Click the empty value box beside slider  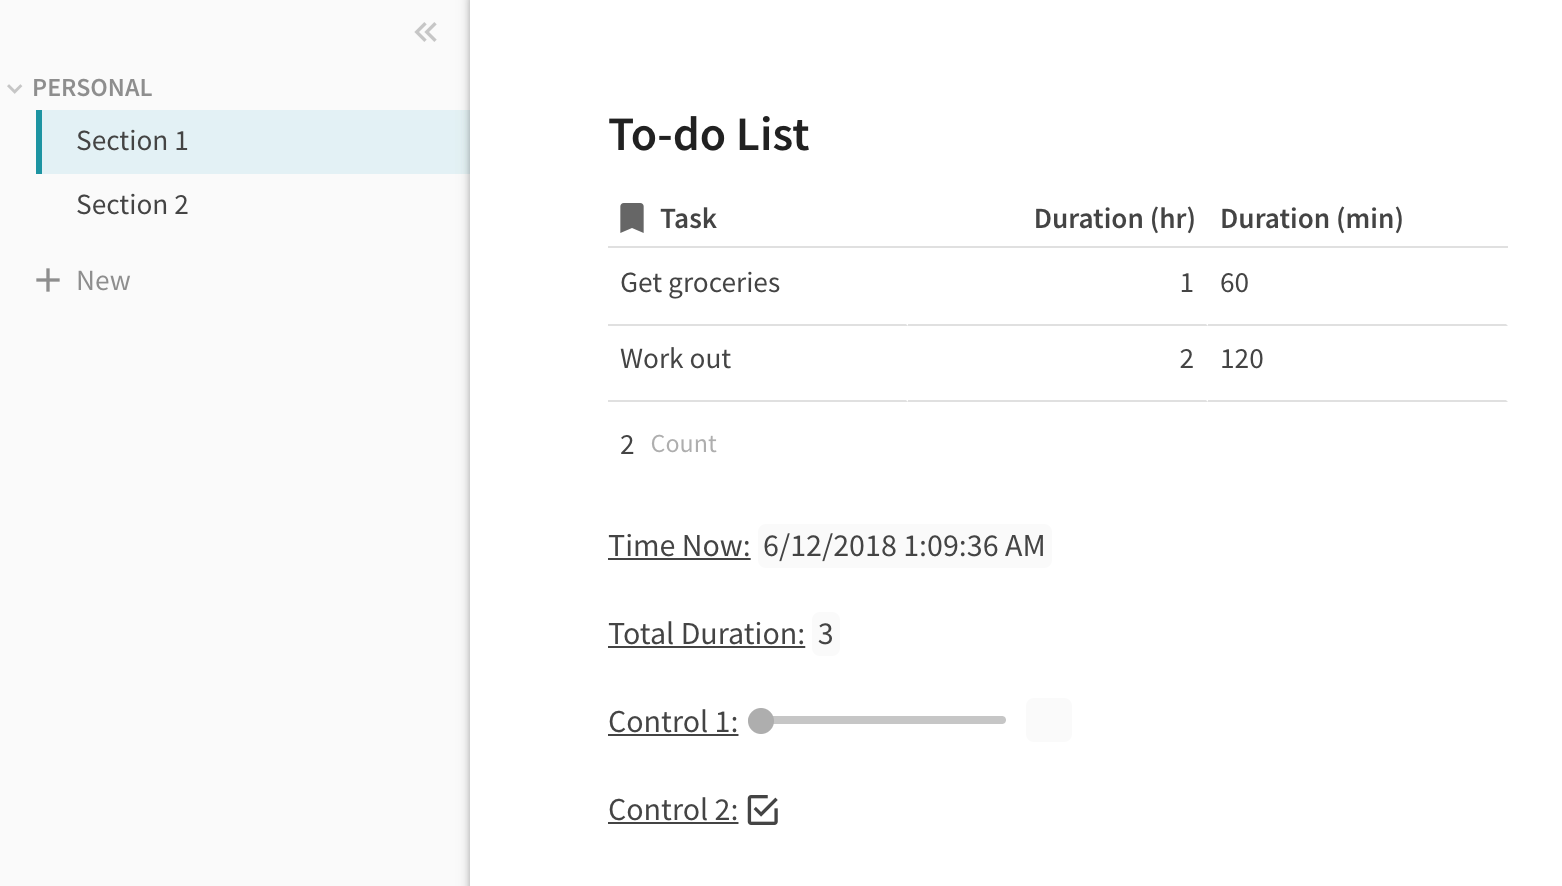coord(1048,720)
